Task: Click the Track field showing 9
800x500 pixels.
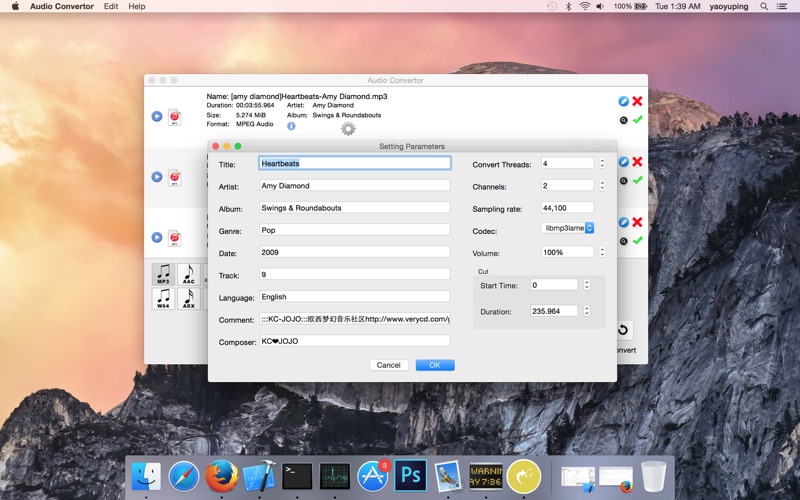Action: (355, 274)
